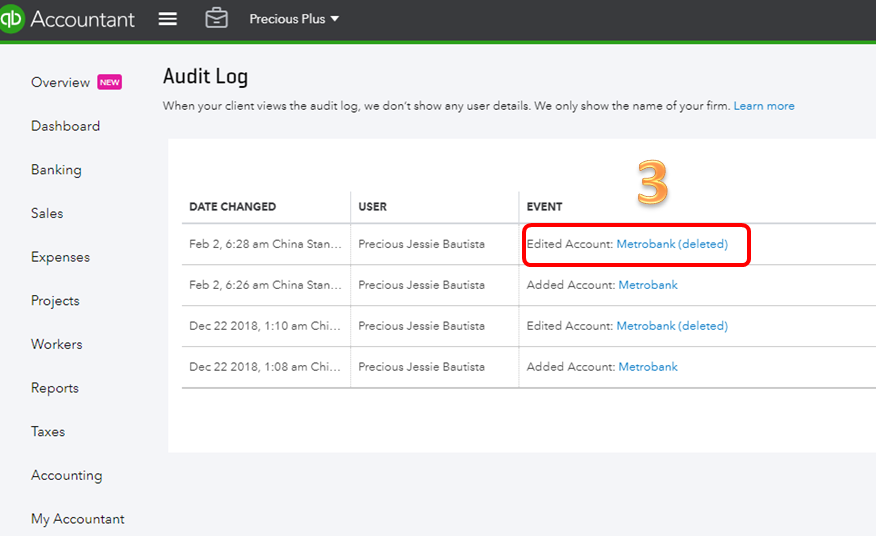The height and width of the screenshot is (536, 876).
Task: Open the Overview menu item
Action: click(x=61, y=82)
